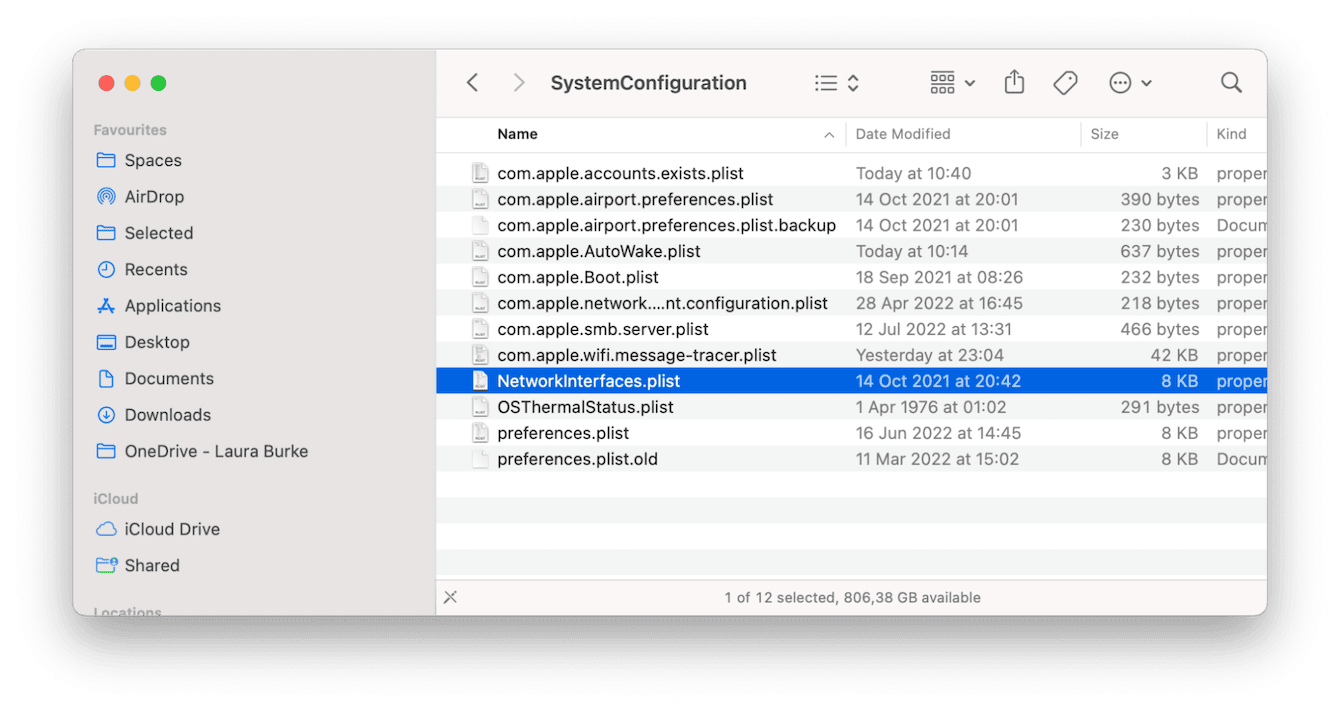Open the preferences.plist file

[x=563, y=432]
